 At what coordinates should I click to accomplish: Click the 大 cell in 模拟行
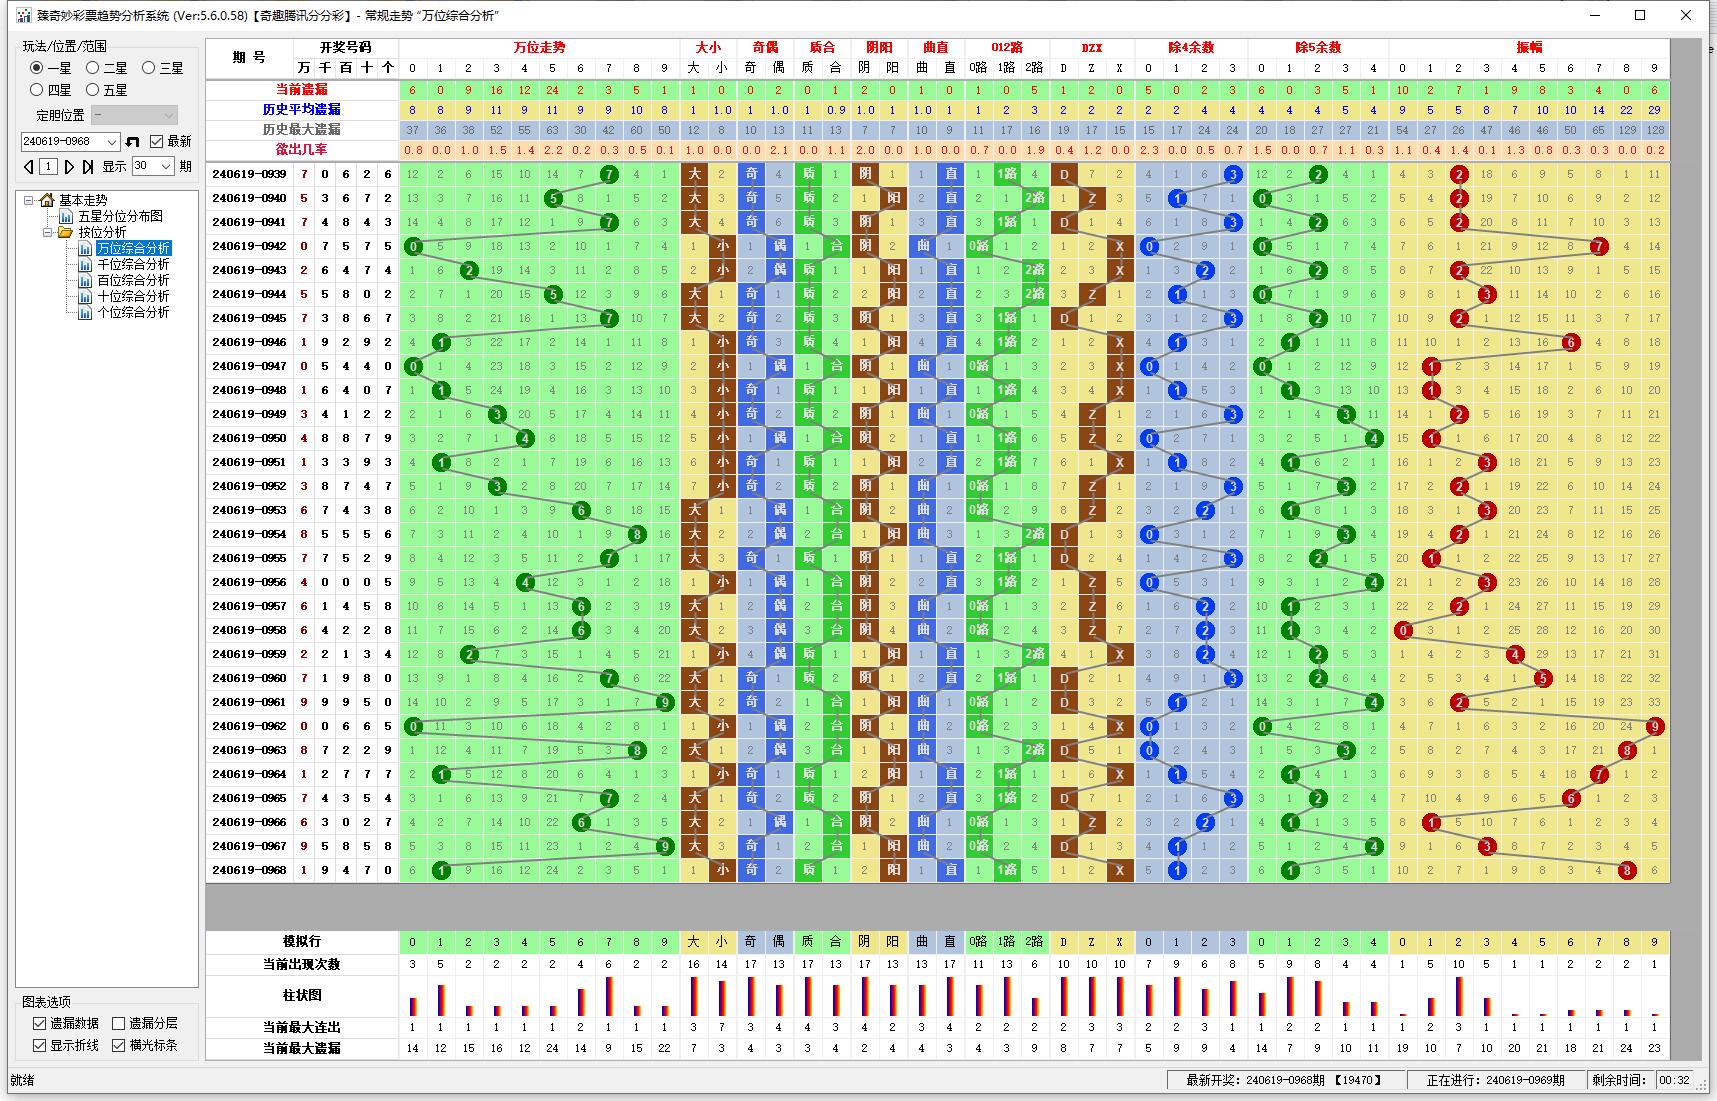coord(693,941)
